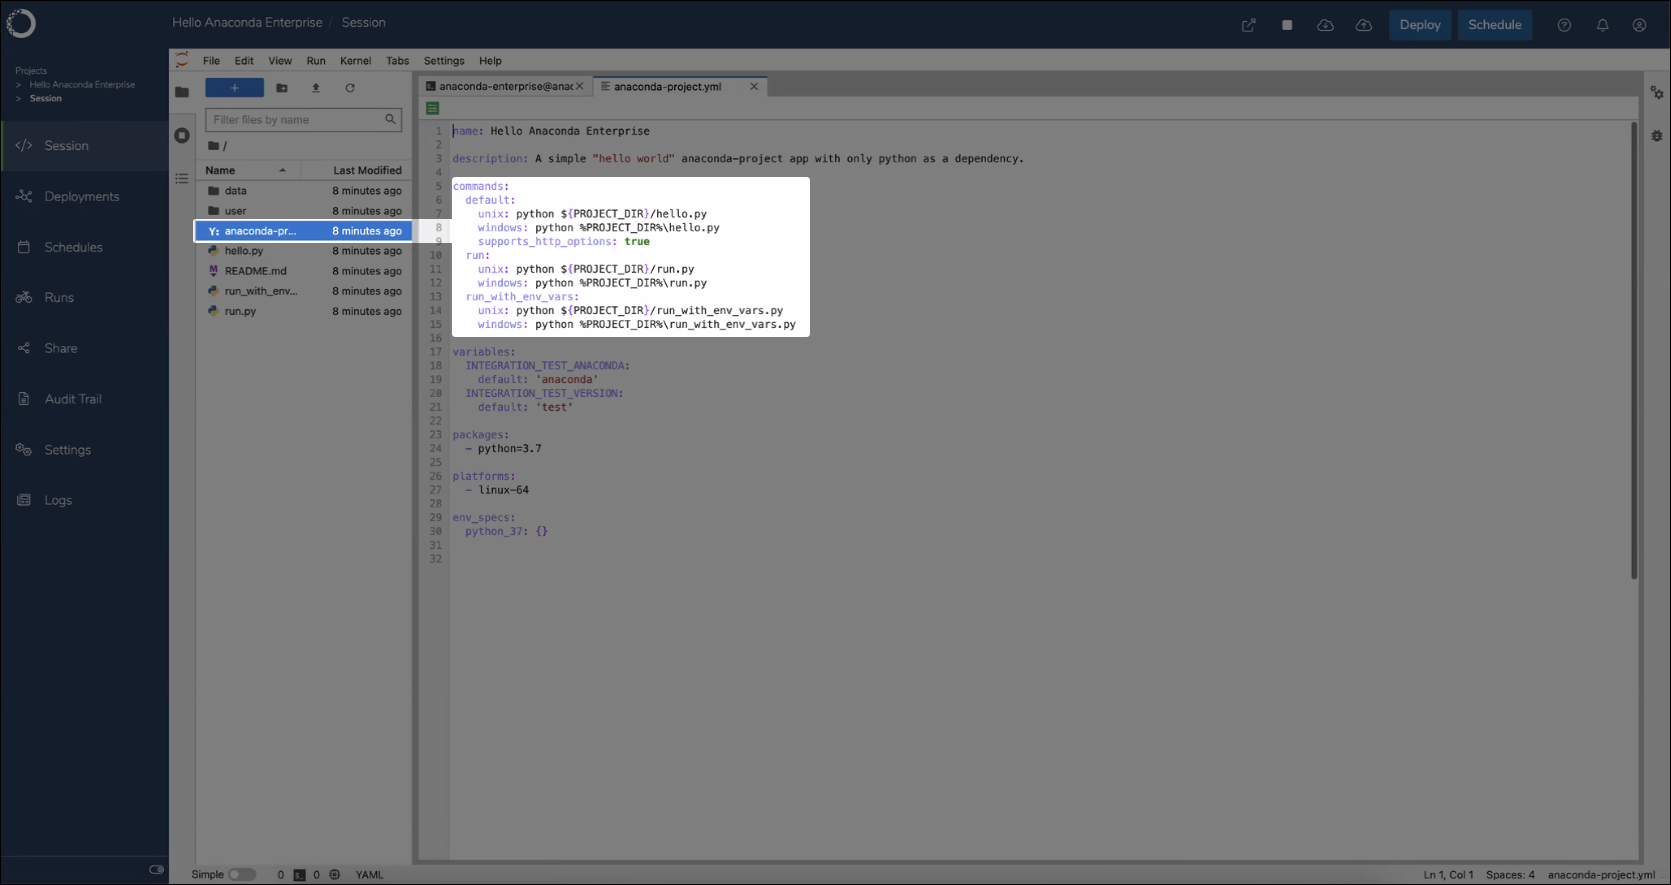Switch to anaconda-enterprise terminal tab
Screen dimensions: 1671x885
click(505, 87)
